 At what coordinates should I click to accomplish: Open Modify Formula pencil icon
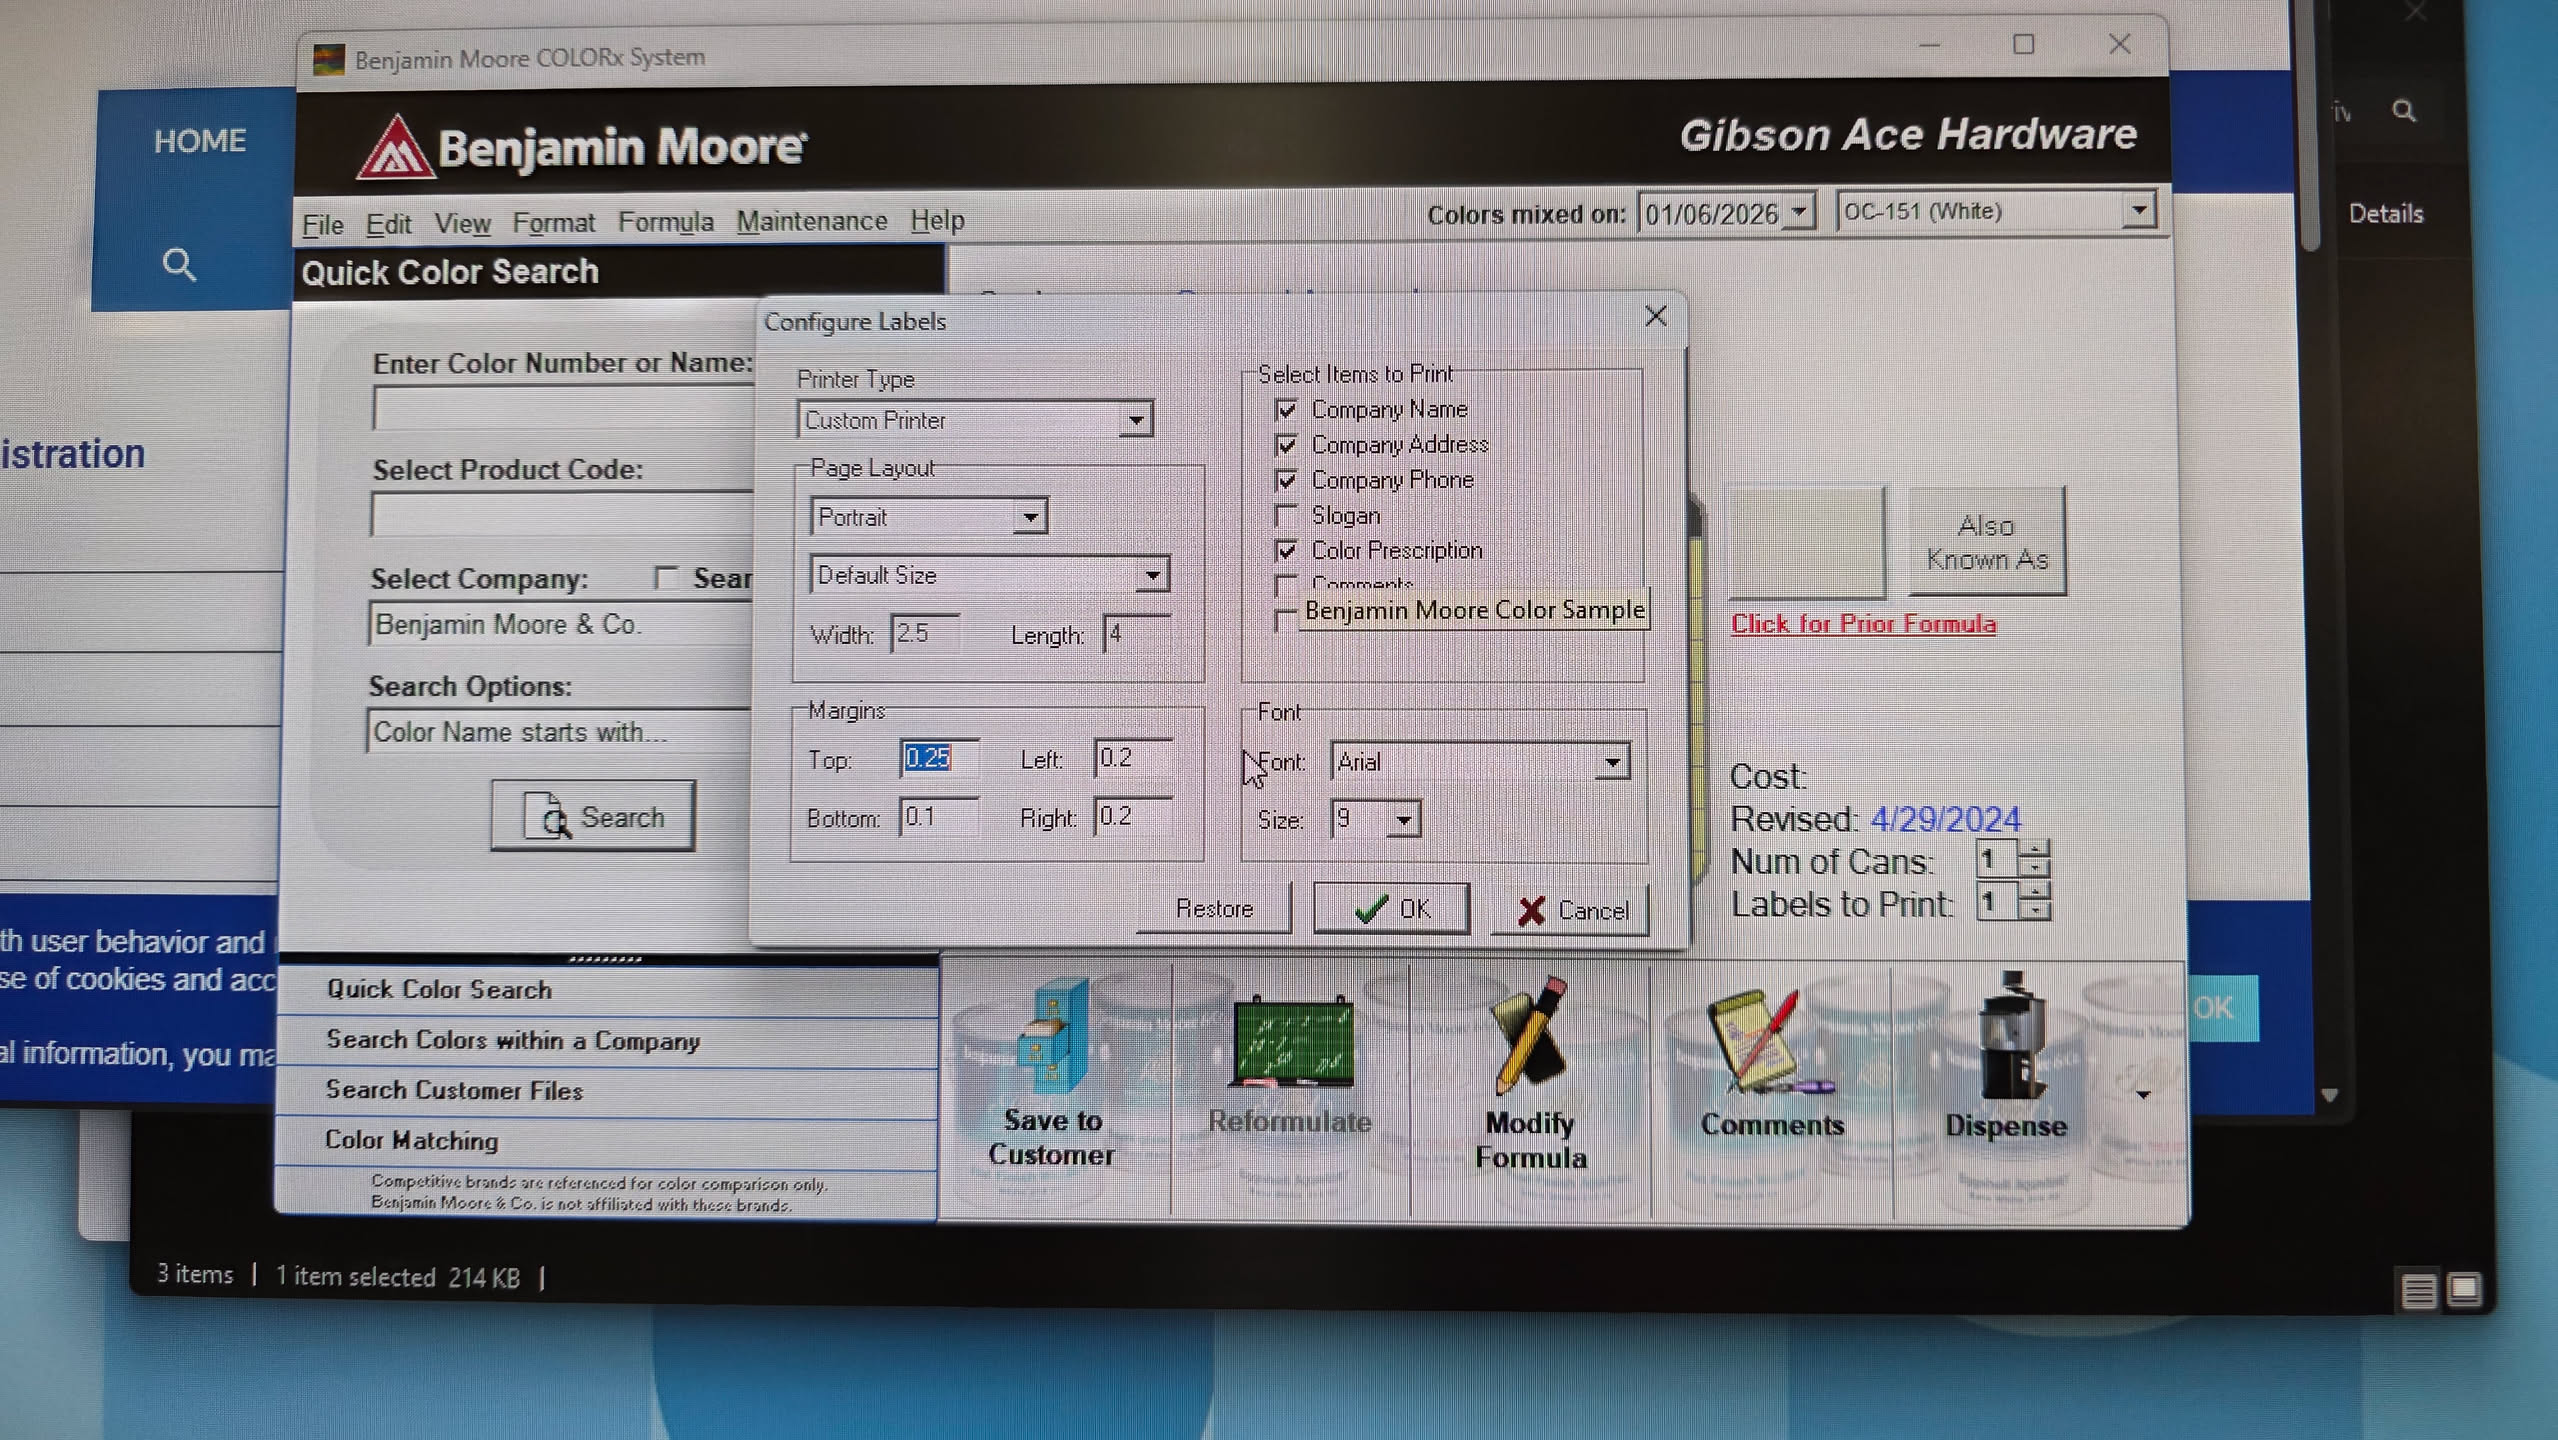pos(1529,1037)
